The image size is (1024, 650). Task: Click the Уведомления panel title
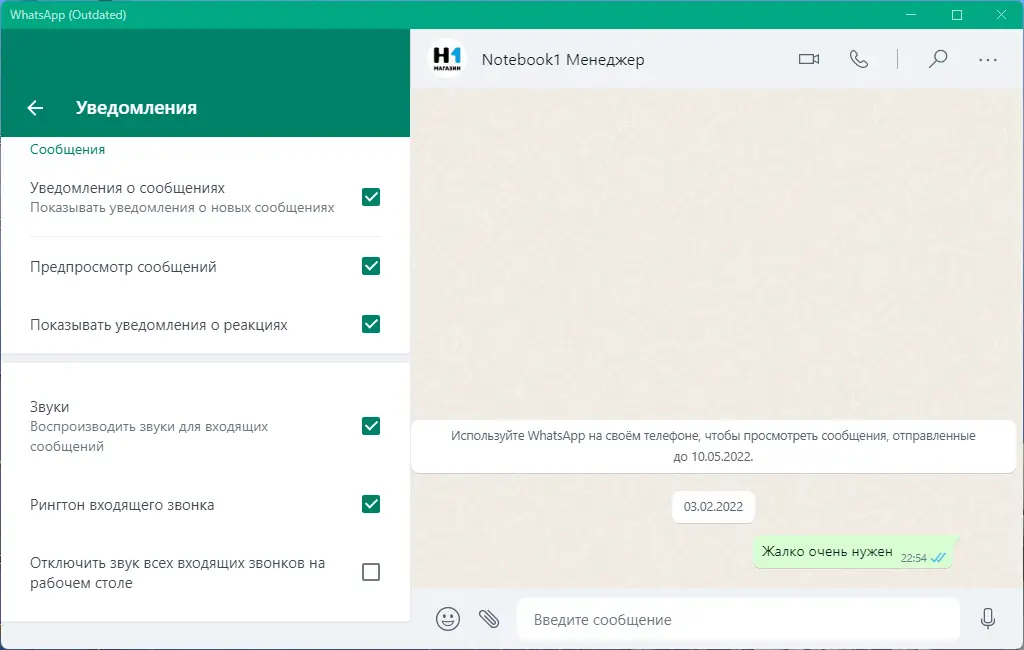pyautogui.click(x=136, y=108)
